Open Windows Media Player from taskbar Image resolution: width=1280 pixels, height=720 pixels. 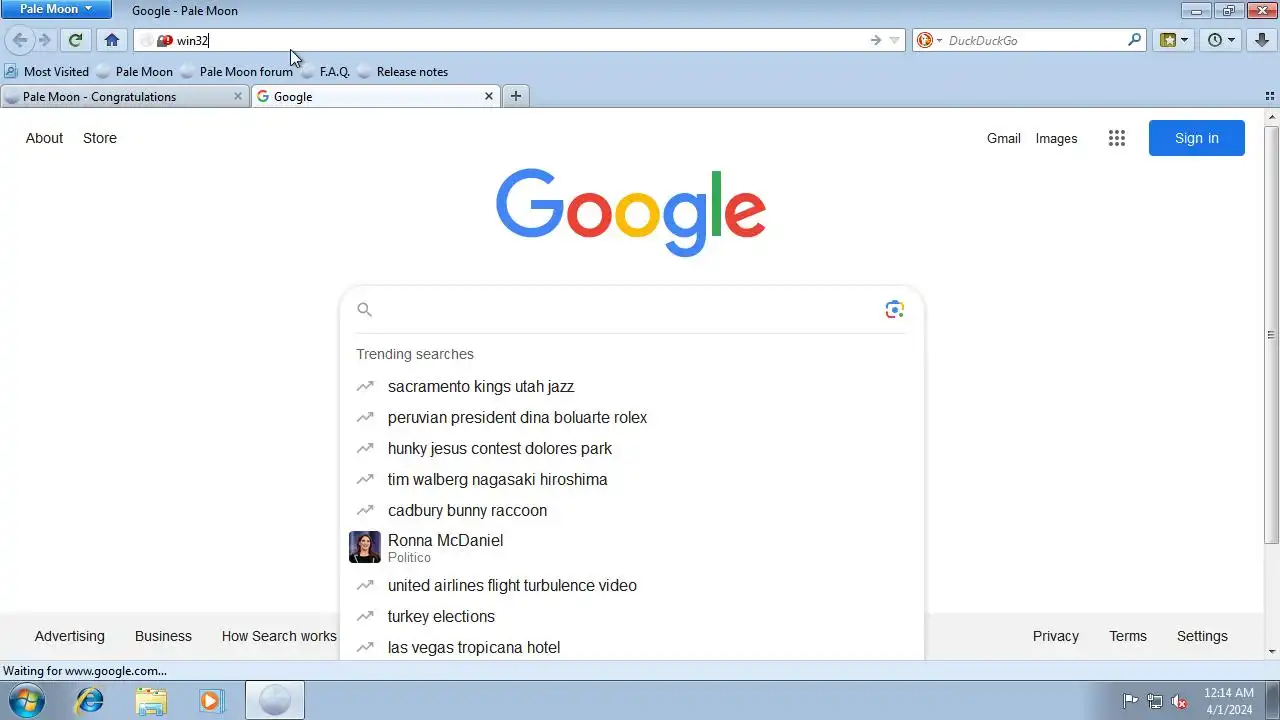tap(211, 701)
